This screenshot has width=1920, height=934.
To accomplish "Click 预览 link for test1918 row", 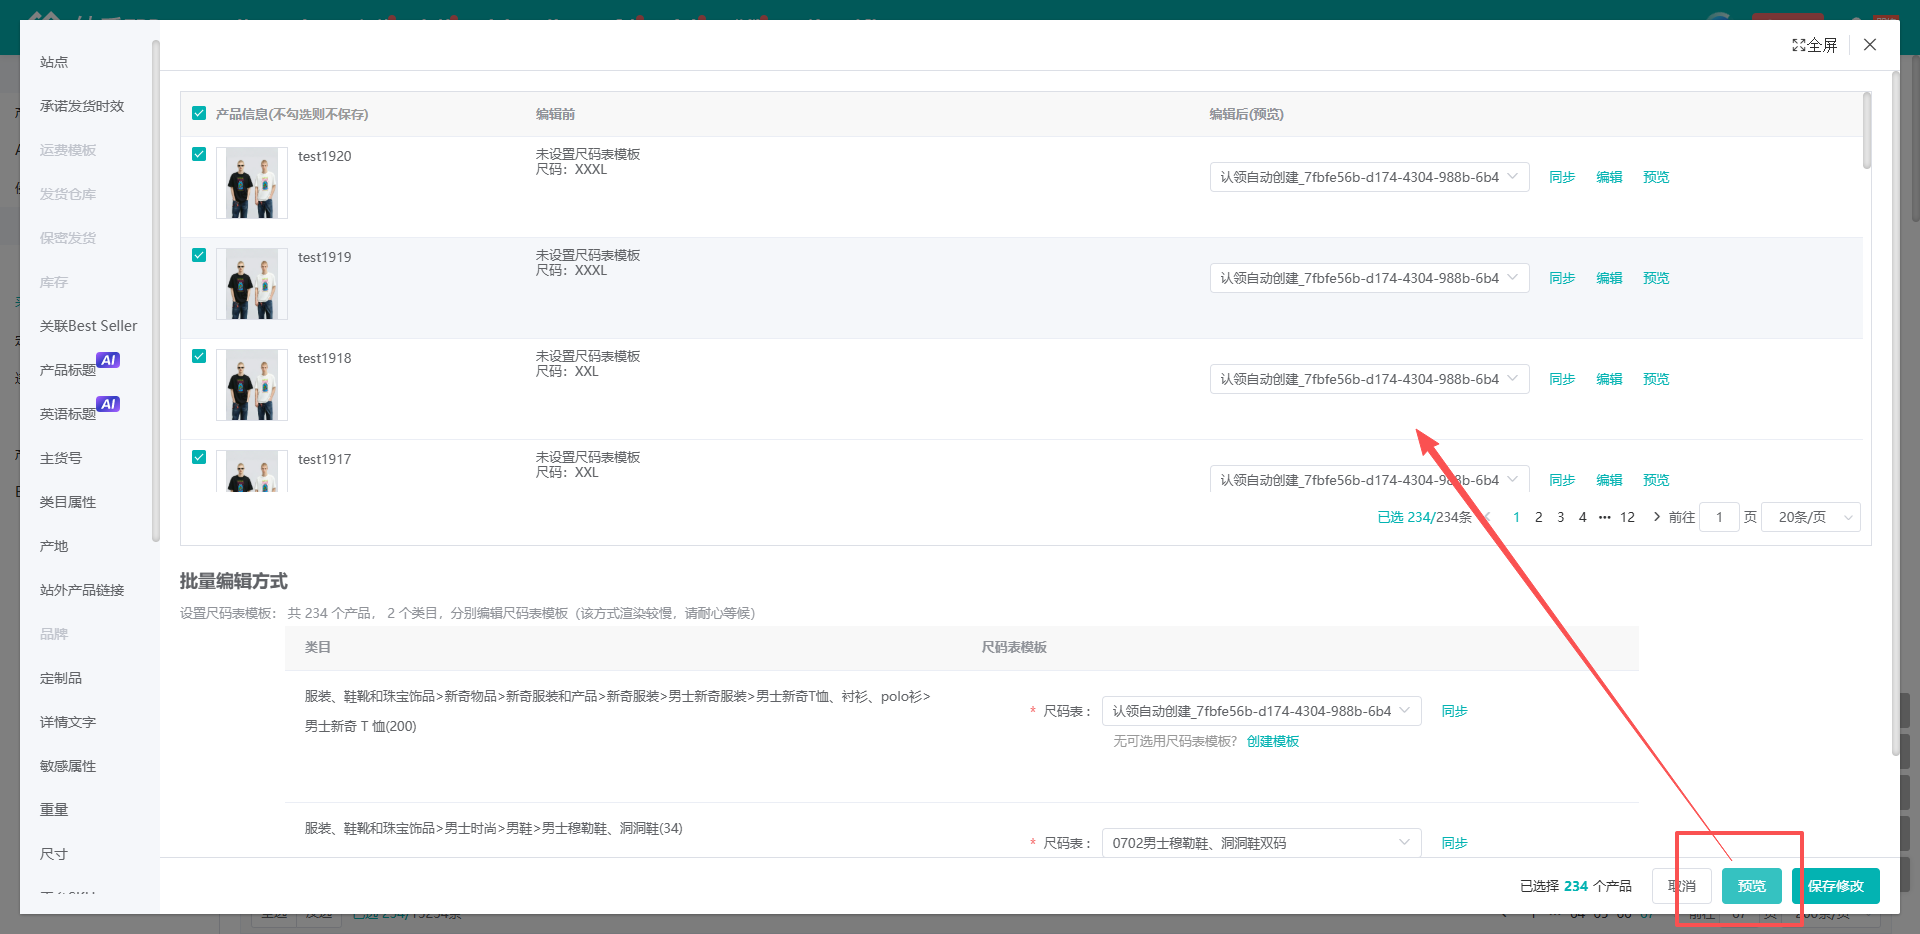I will coord(1656,379).
